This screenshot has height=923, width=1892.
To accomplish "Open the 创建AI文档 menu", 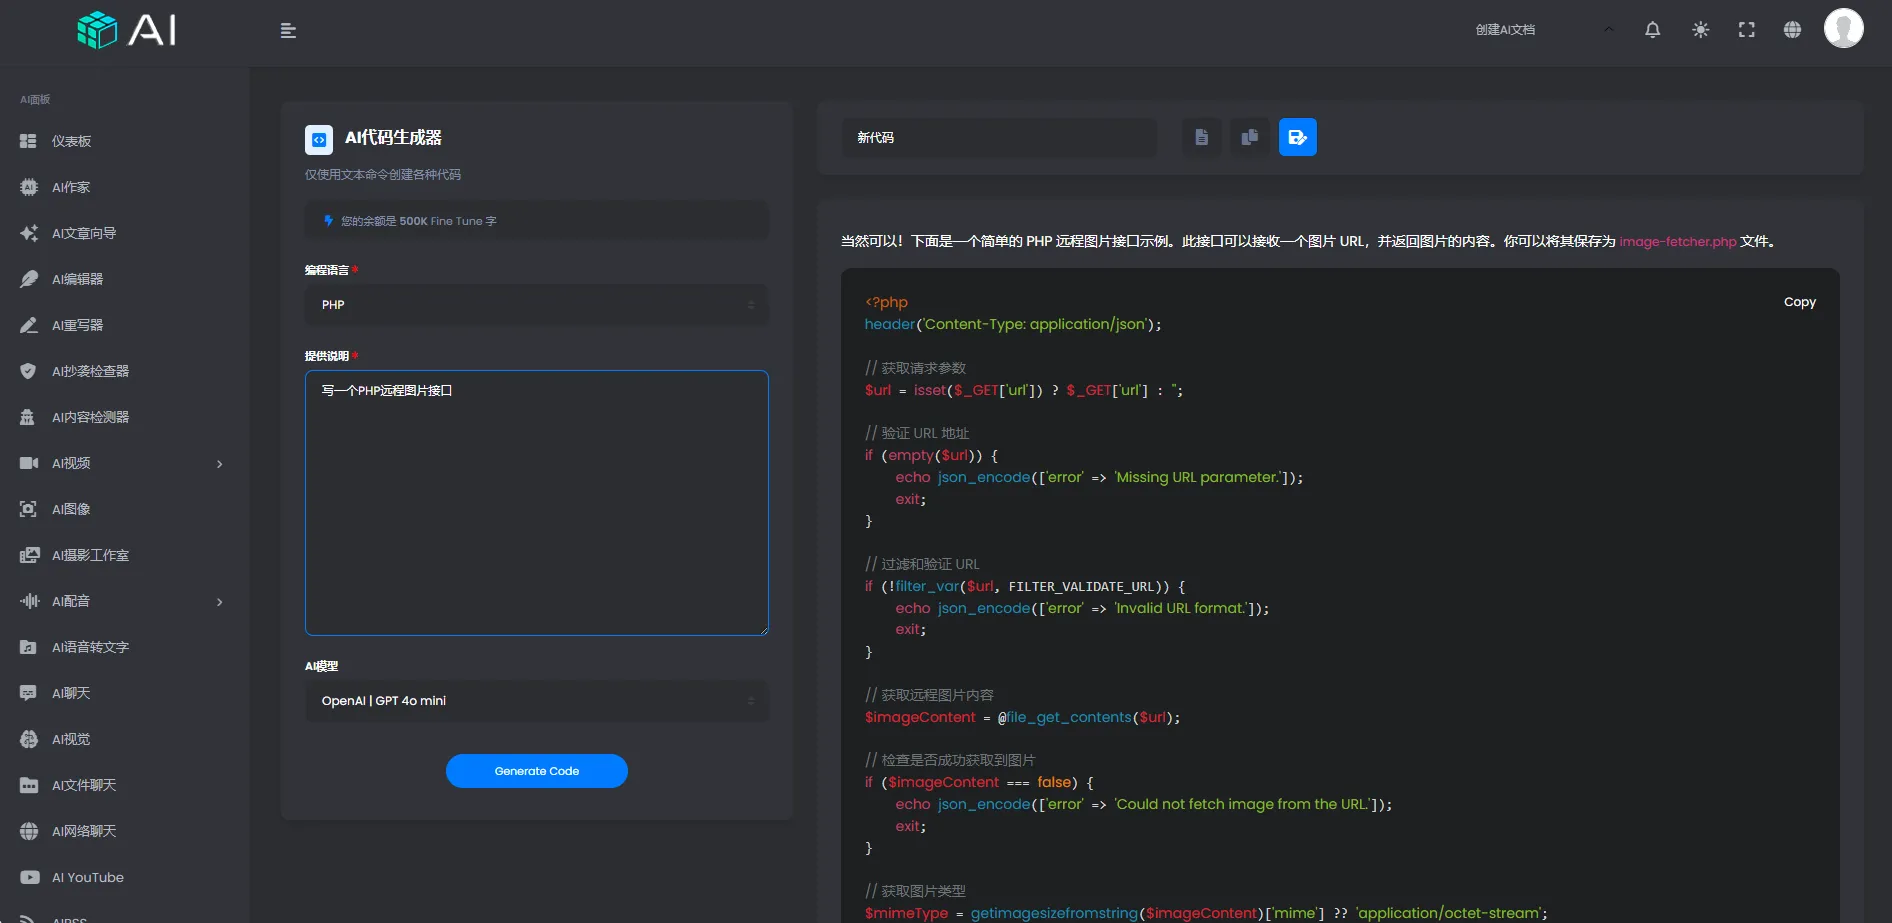I will coord(1506,29).
